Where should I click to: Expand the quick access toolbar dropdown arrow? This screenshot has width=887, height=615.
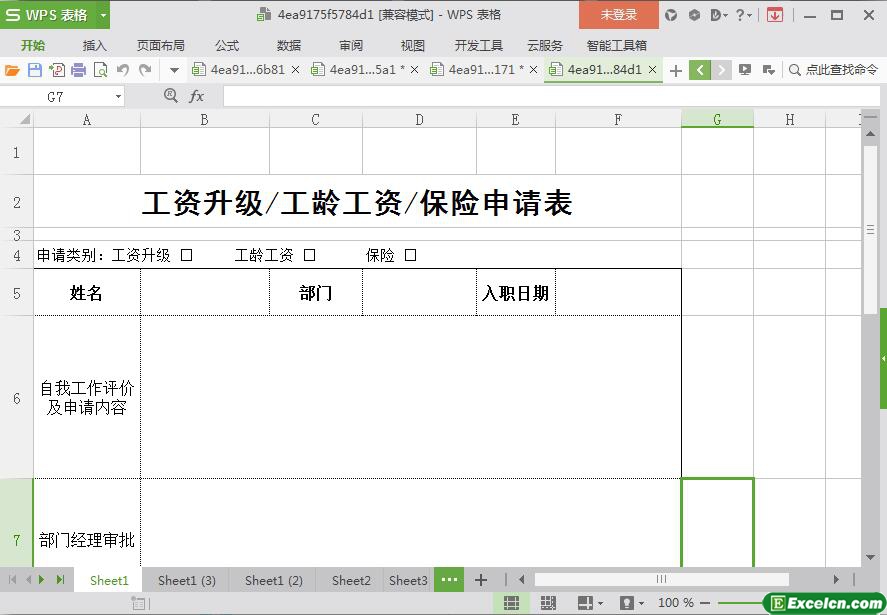(174, 70)
